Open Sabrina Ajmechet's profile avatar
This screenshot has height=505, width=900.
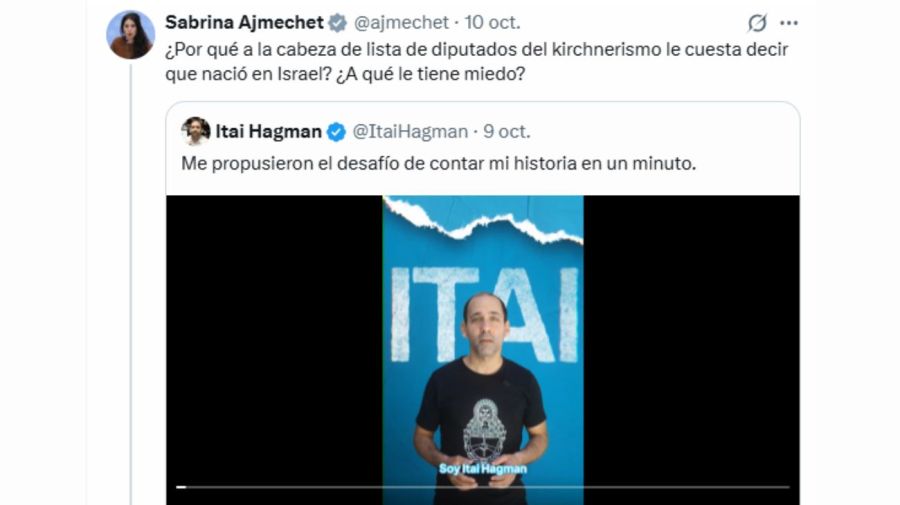130,34
